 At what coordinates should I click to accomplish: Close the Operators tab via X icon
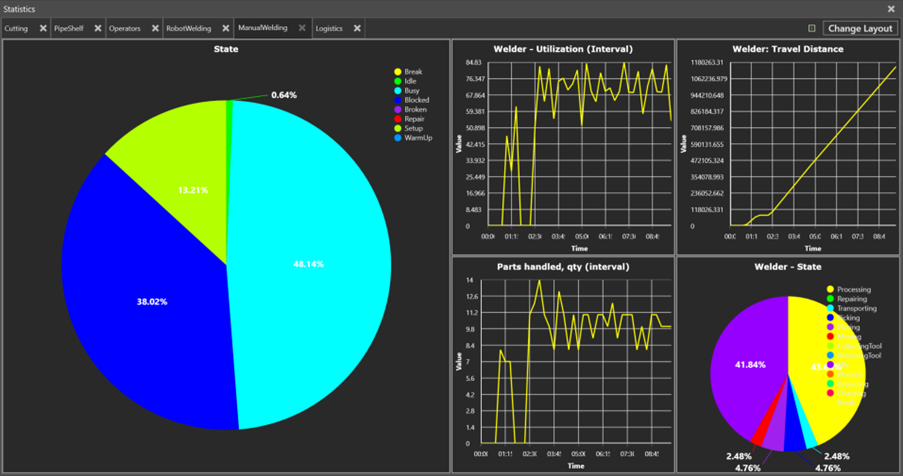(156, 29)
